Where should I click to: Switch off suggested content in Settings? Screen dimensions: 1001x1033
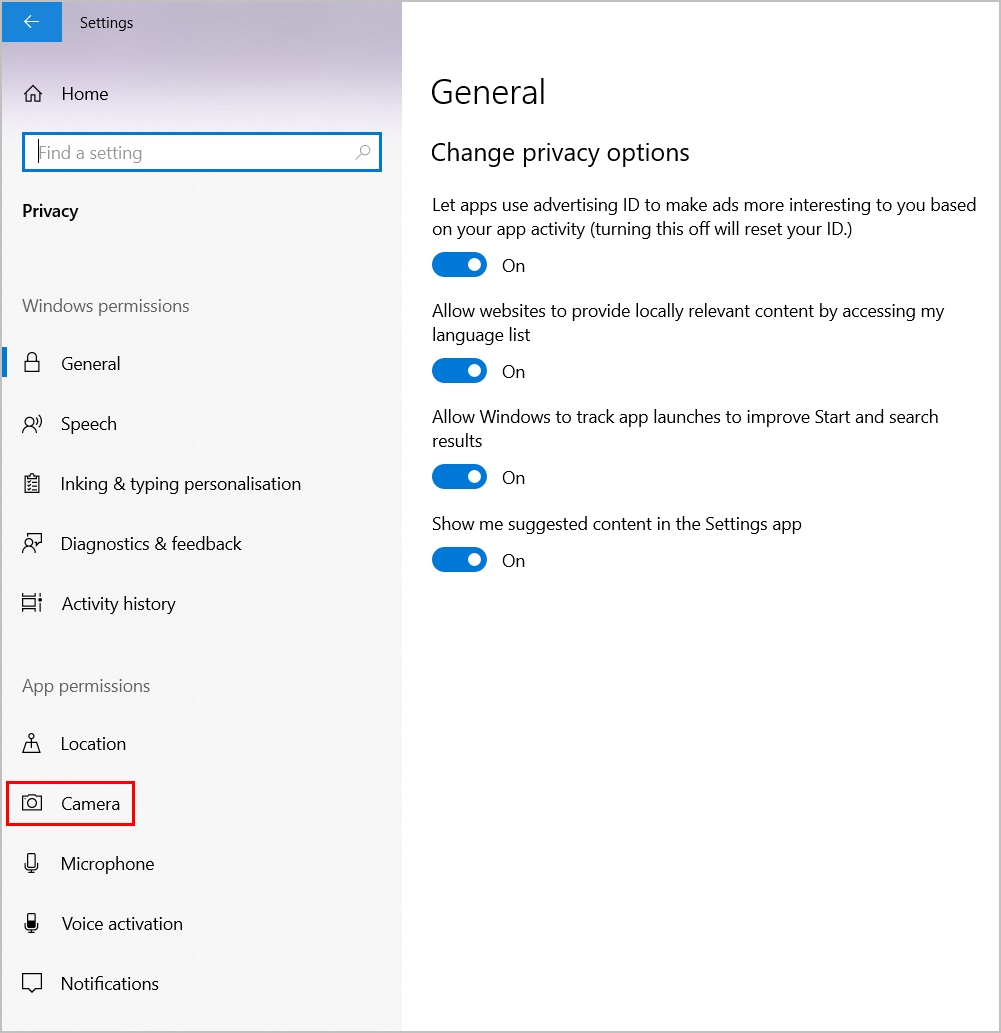pos(459,560)
